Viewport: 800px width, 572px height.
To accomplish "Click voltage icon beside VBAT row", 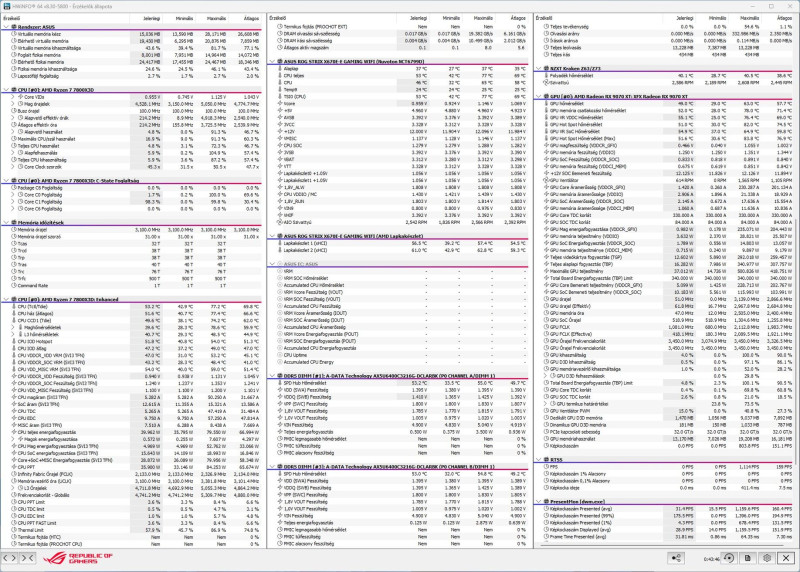I will [280, 159].
